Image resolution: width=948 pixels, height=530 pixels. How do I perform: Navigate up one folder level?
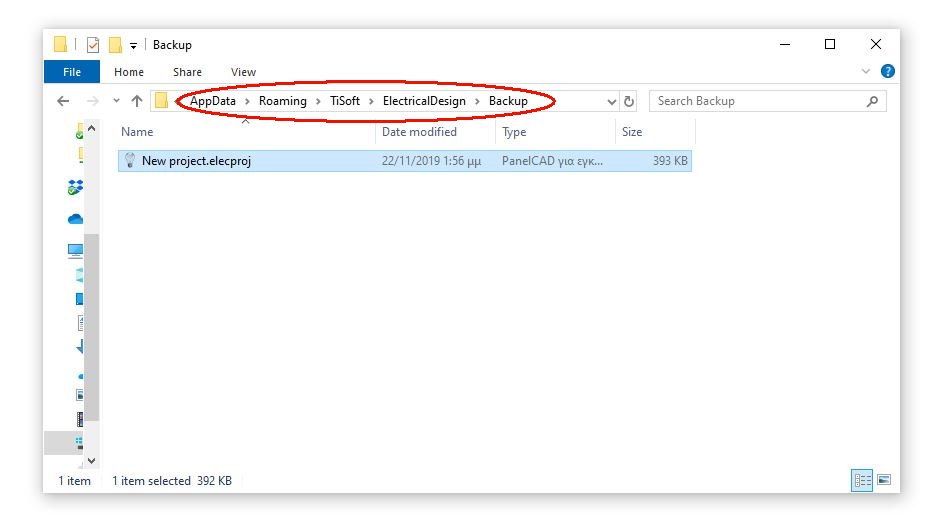137,101
